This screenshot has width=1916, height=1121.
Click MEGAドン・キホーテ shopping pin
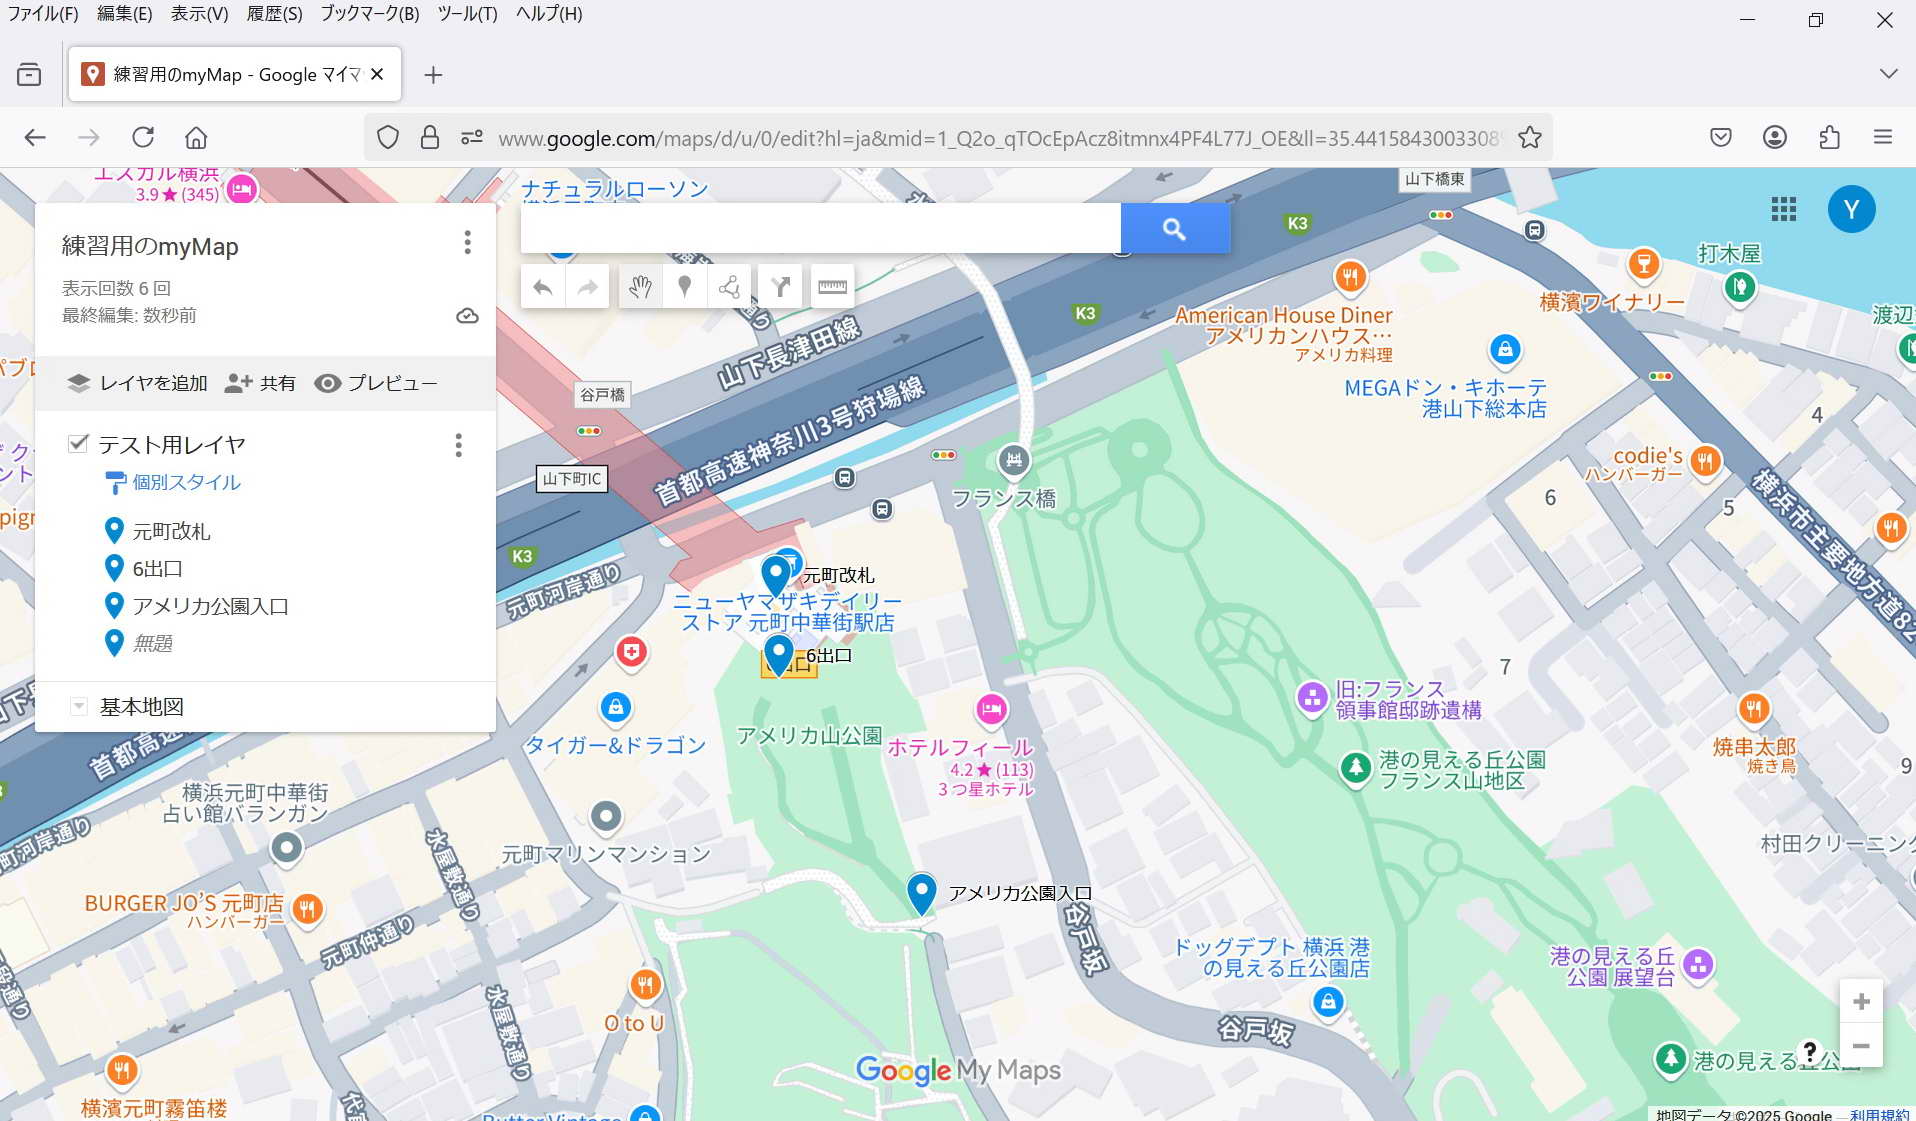tap(1504, 349)
